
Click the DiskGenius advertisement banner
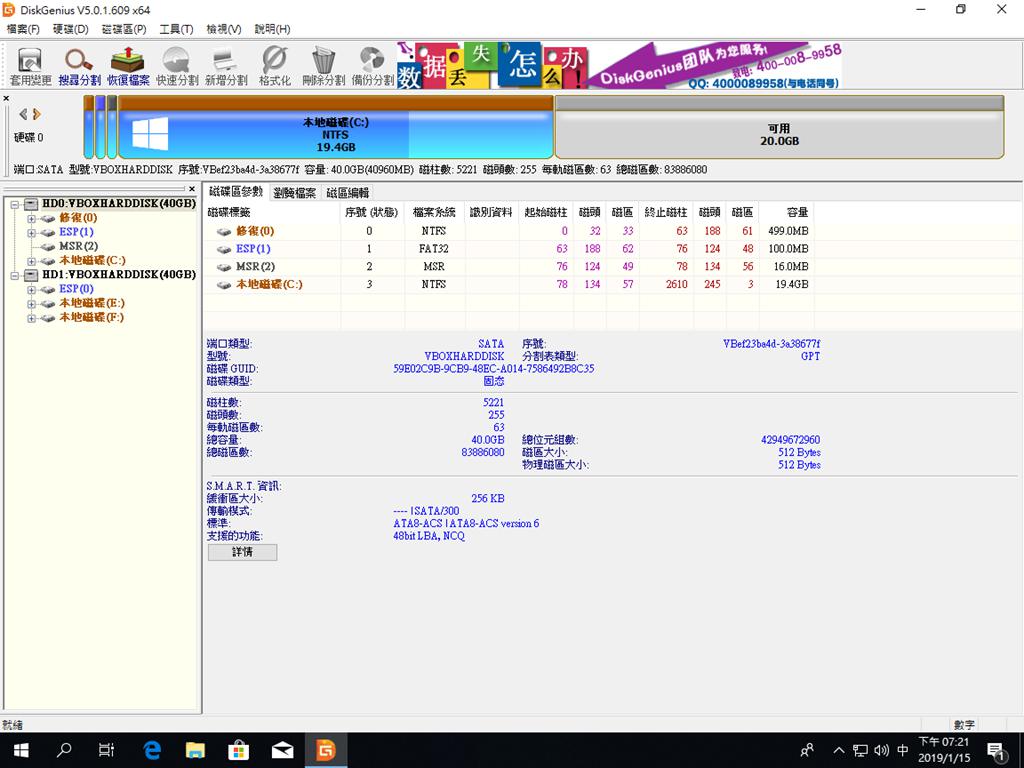point(619,65)
